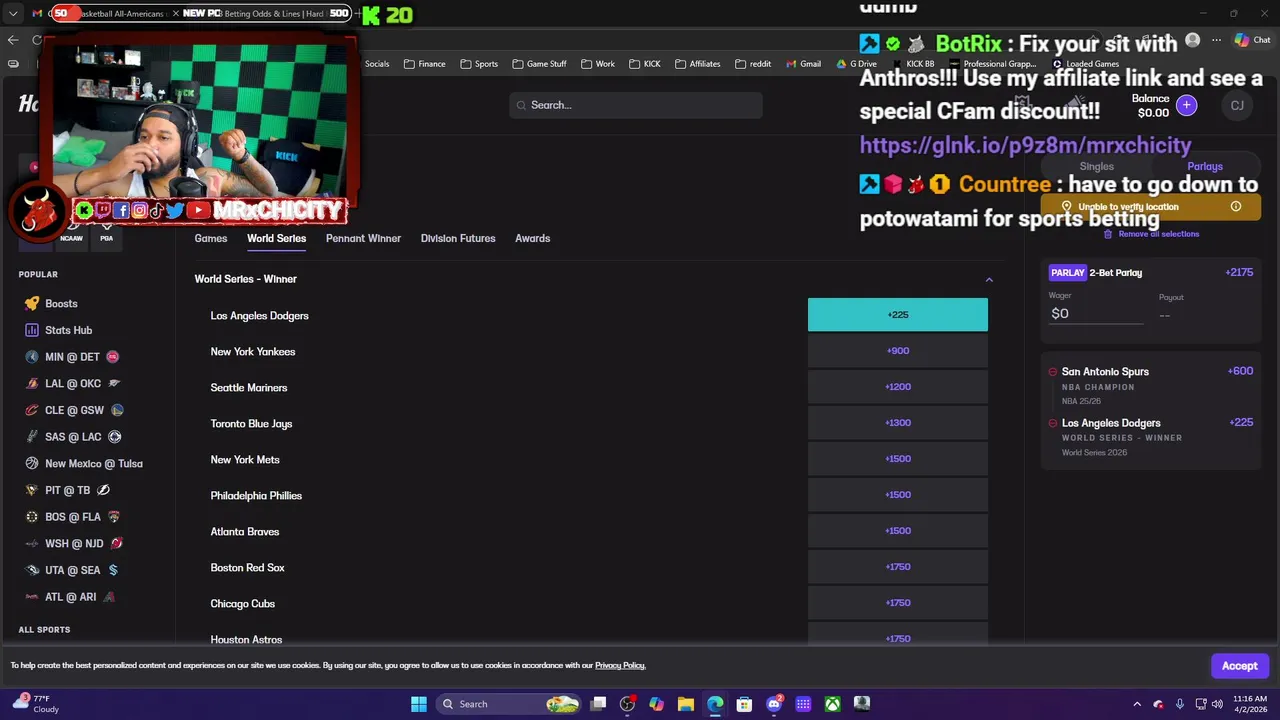Open Windows Start menu

click(x=419, y=704)
